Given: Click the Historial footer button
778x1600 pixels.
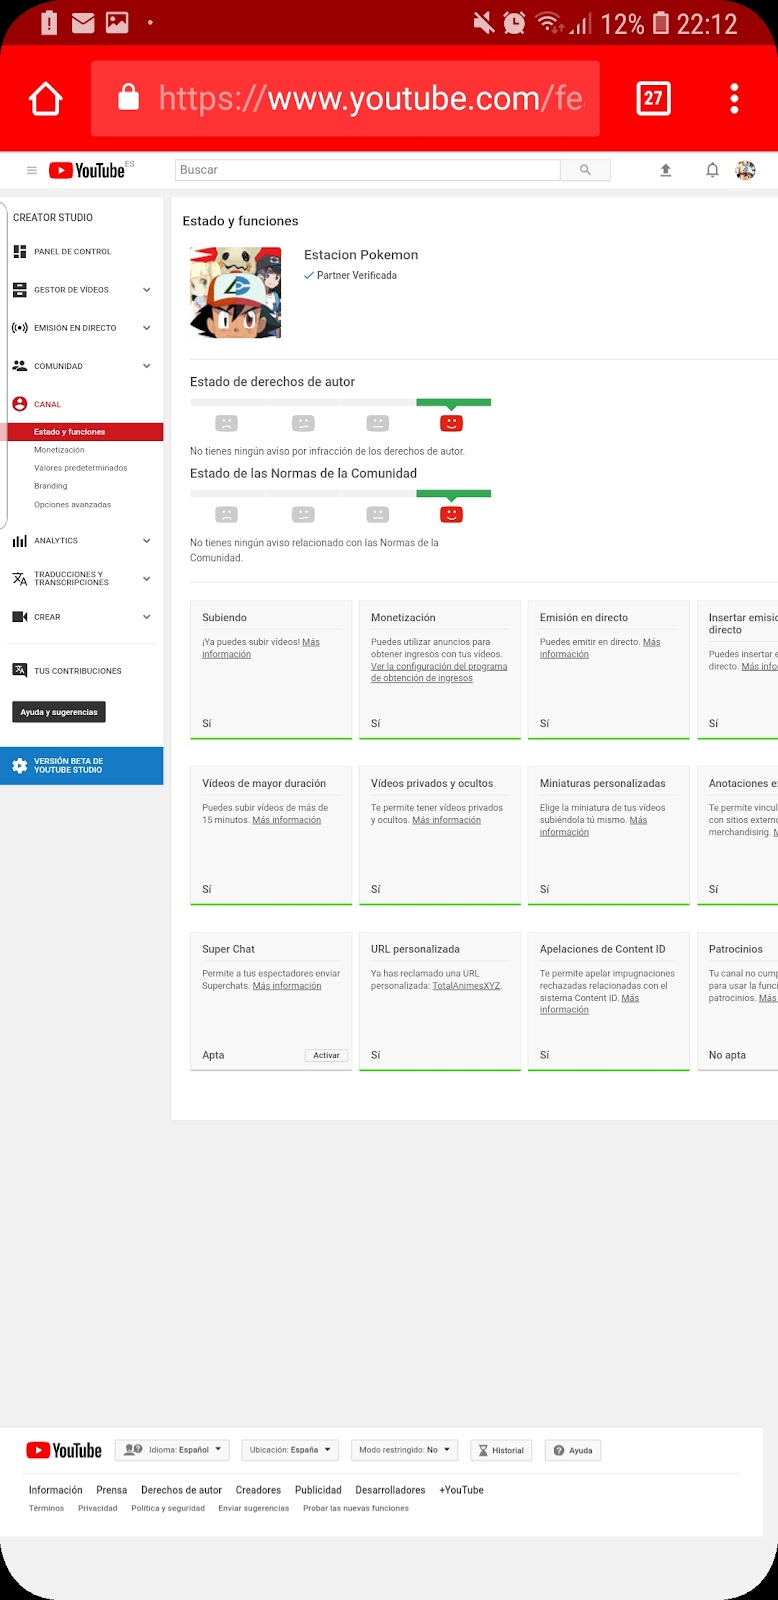Looking at the screenshot, I should pos(501,1450).
